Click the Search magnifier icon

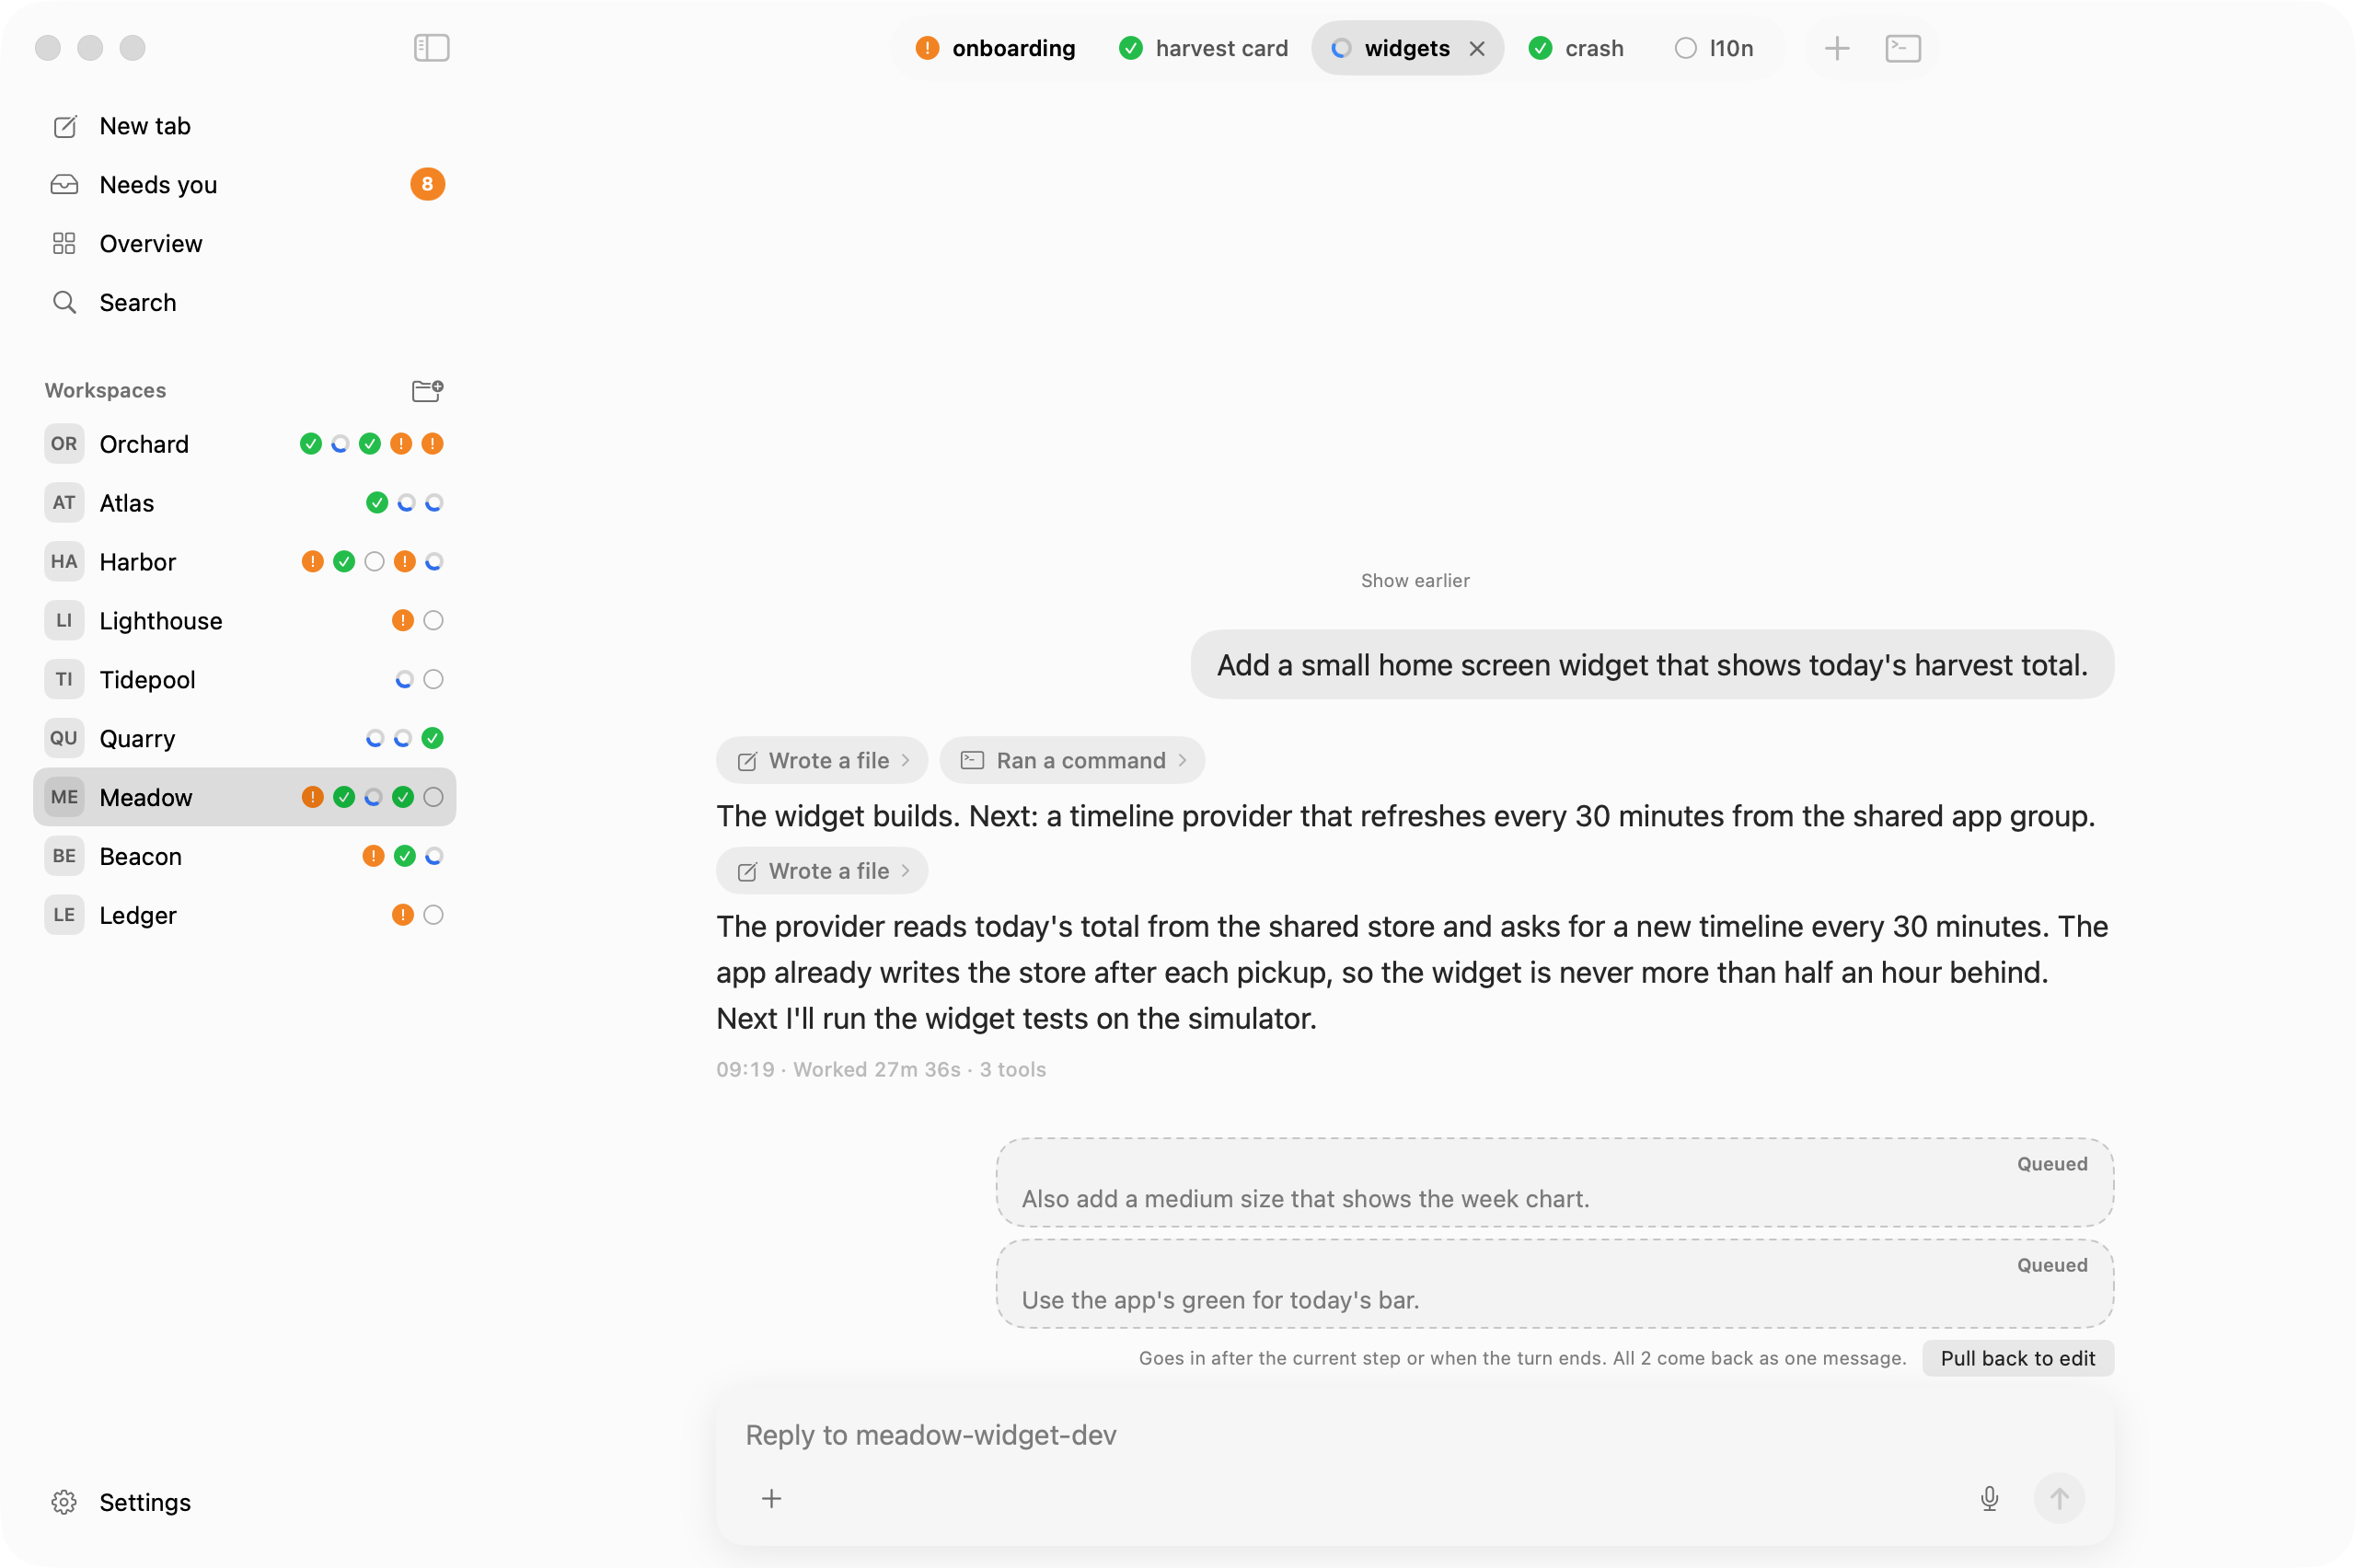tap(64, 302)
